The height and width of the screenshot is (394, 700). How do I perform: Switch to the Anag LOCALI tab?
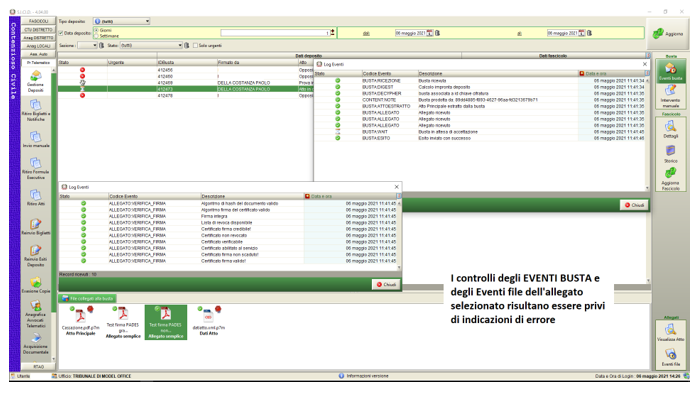coord(38,46)
